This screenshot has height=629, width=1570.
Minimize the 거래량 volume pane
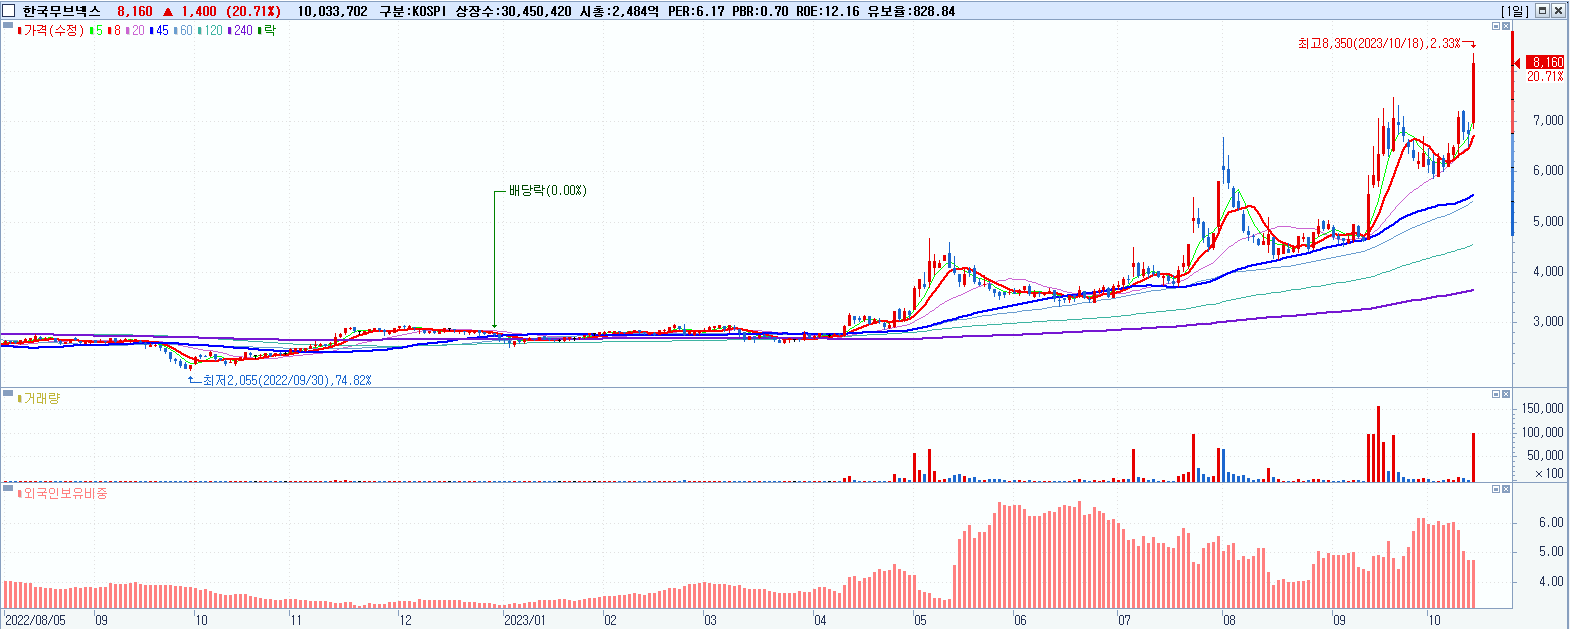pos(1497,394)
